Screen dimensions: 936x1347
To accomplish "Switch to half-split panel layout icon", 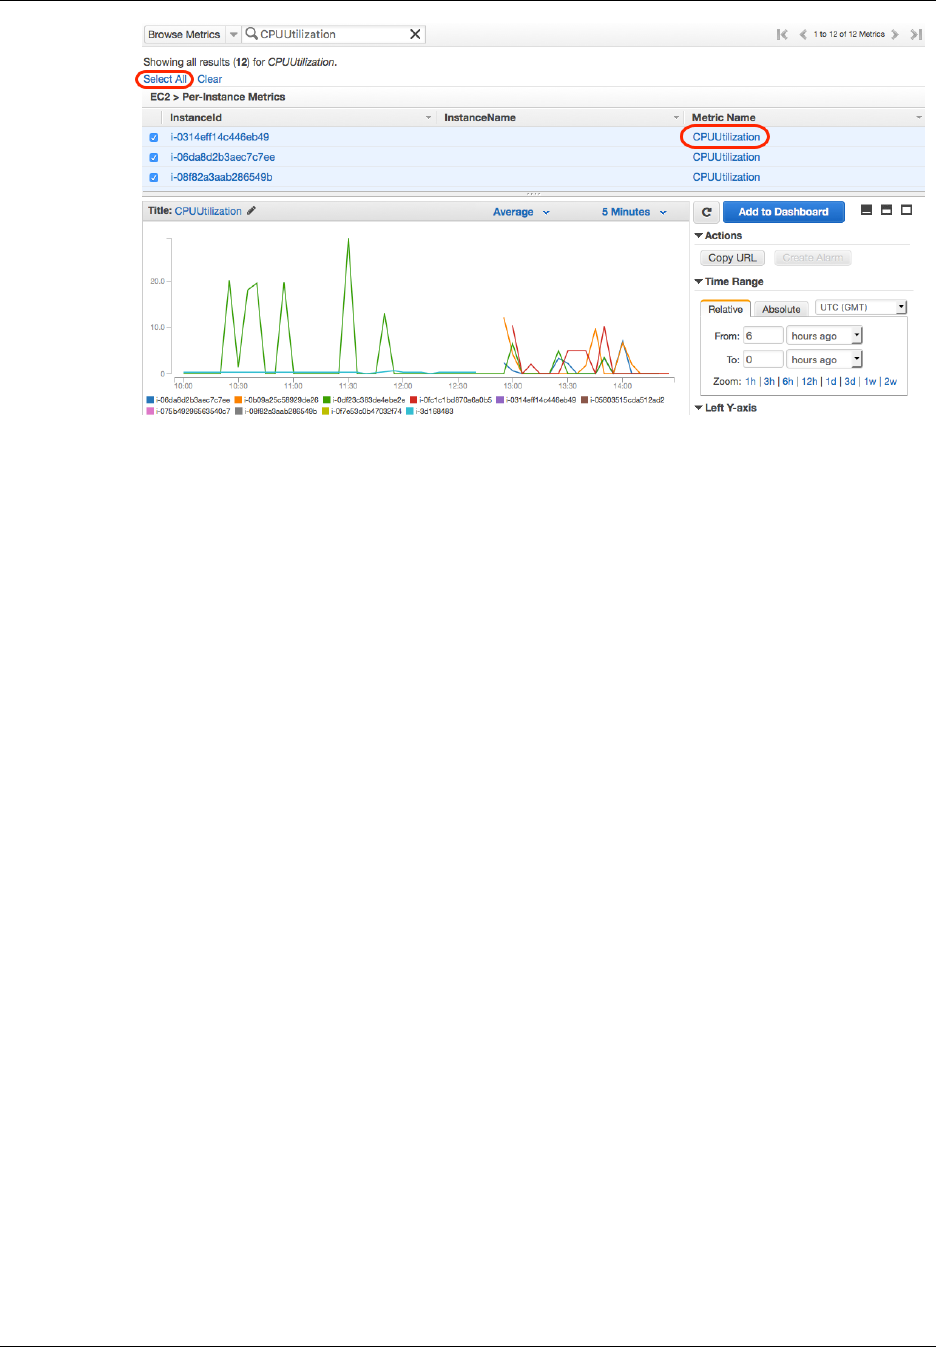I will pyautogui.click(x=886, y=210).
